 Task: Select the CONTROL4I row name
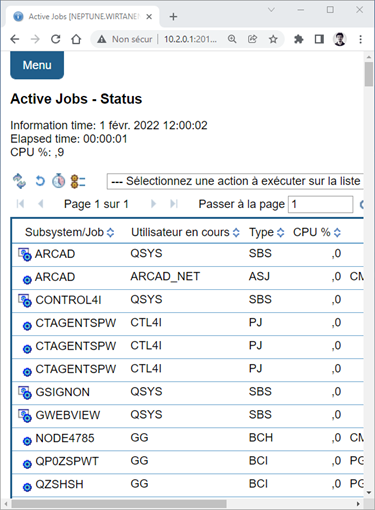coord(68,300)
